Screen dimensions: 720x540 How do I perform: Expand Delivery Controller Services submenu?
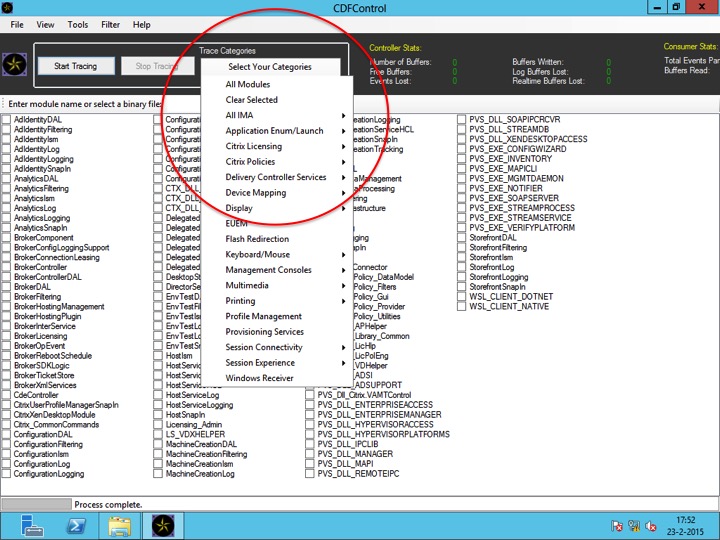[x=277, y=177]
